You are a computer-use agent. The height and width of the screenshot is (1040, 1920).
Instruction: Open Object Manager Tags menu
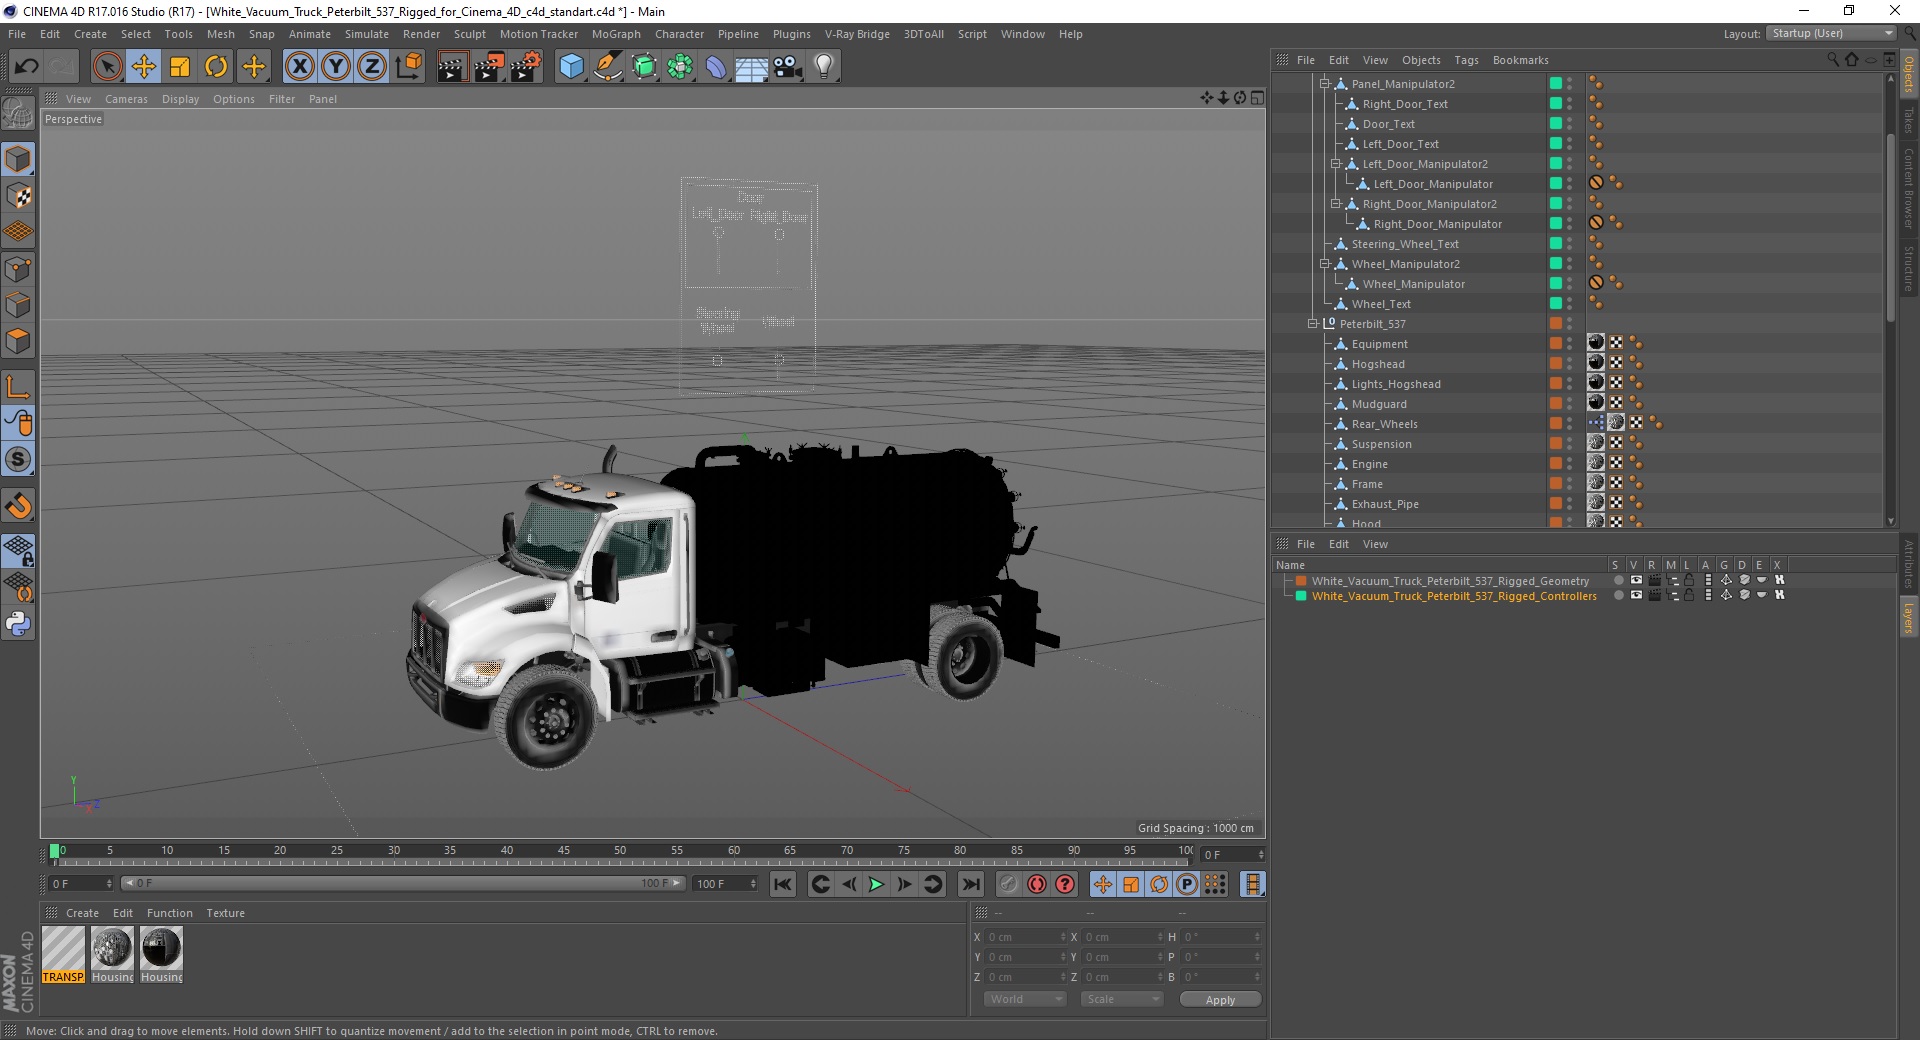click(x=1466, y=60)
